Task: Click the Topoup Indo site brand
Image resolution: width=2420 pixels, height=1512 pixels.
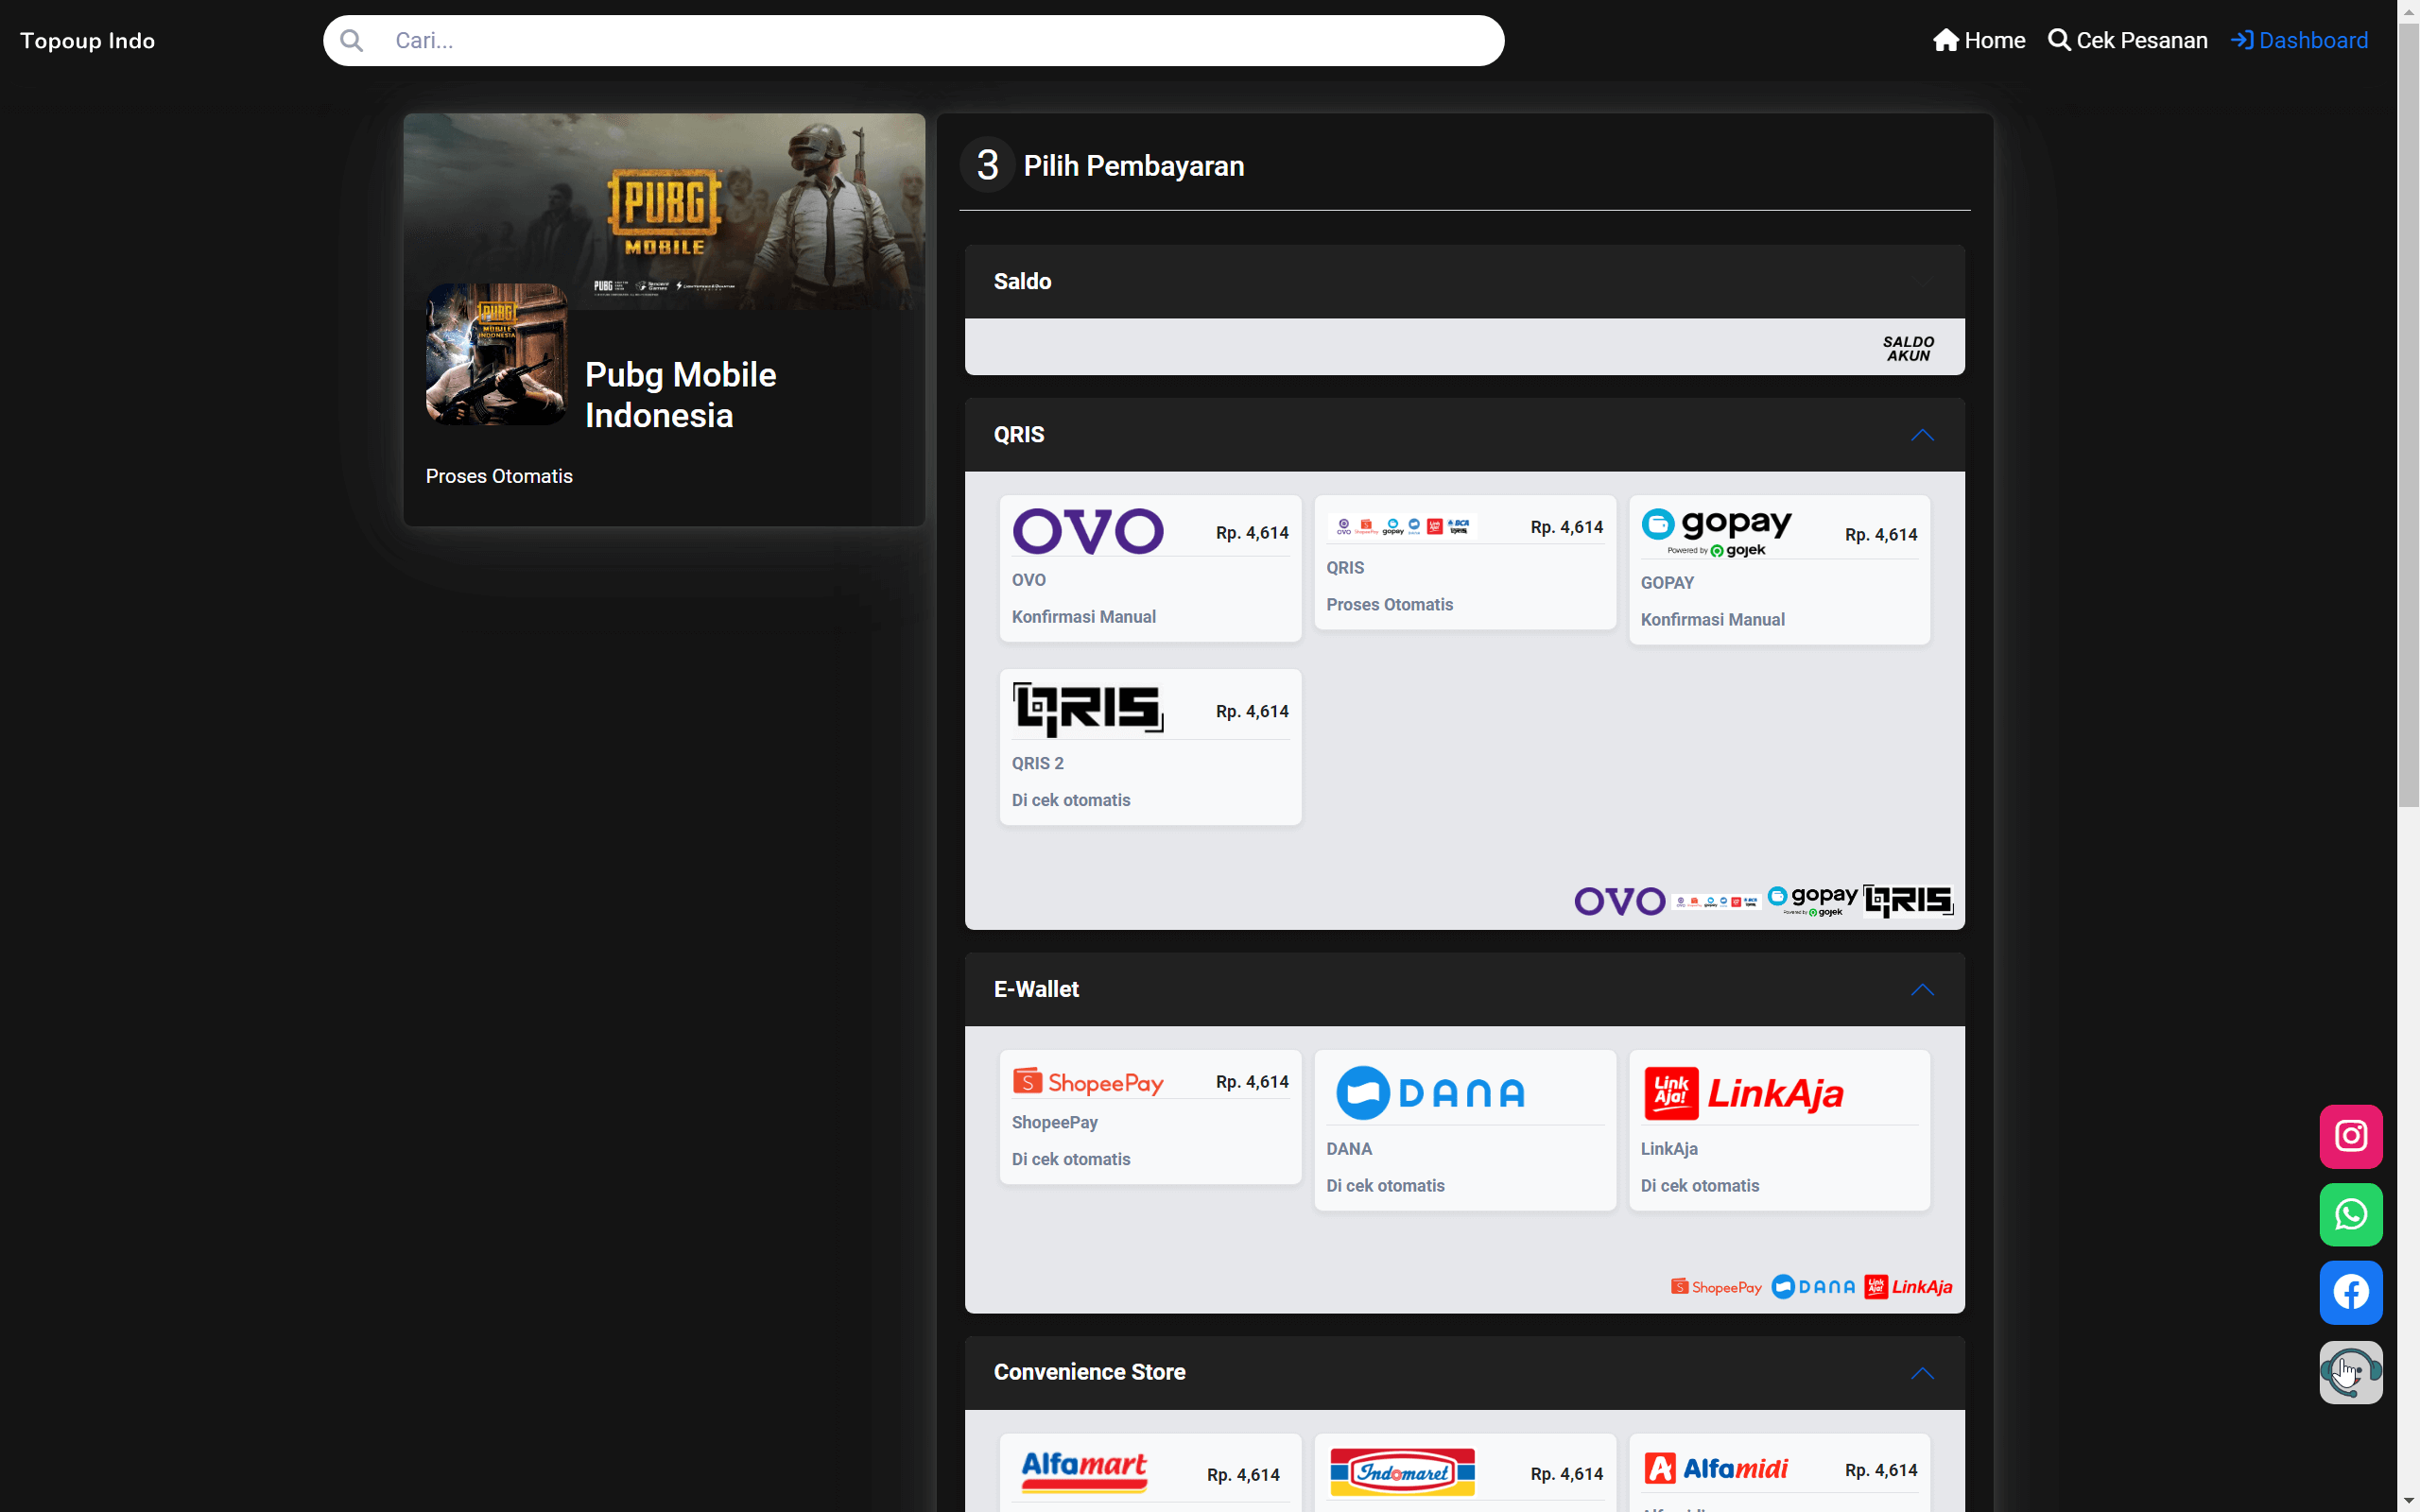Action: pos(87,41)
